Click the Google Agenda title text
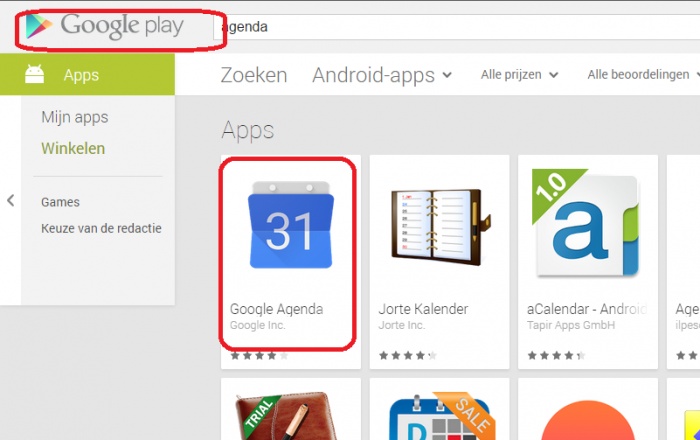The width and height of the screenshot is (700, 440). pyautogui.click(x=276, y=309)
